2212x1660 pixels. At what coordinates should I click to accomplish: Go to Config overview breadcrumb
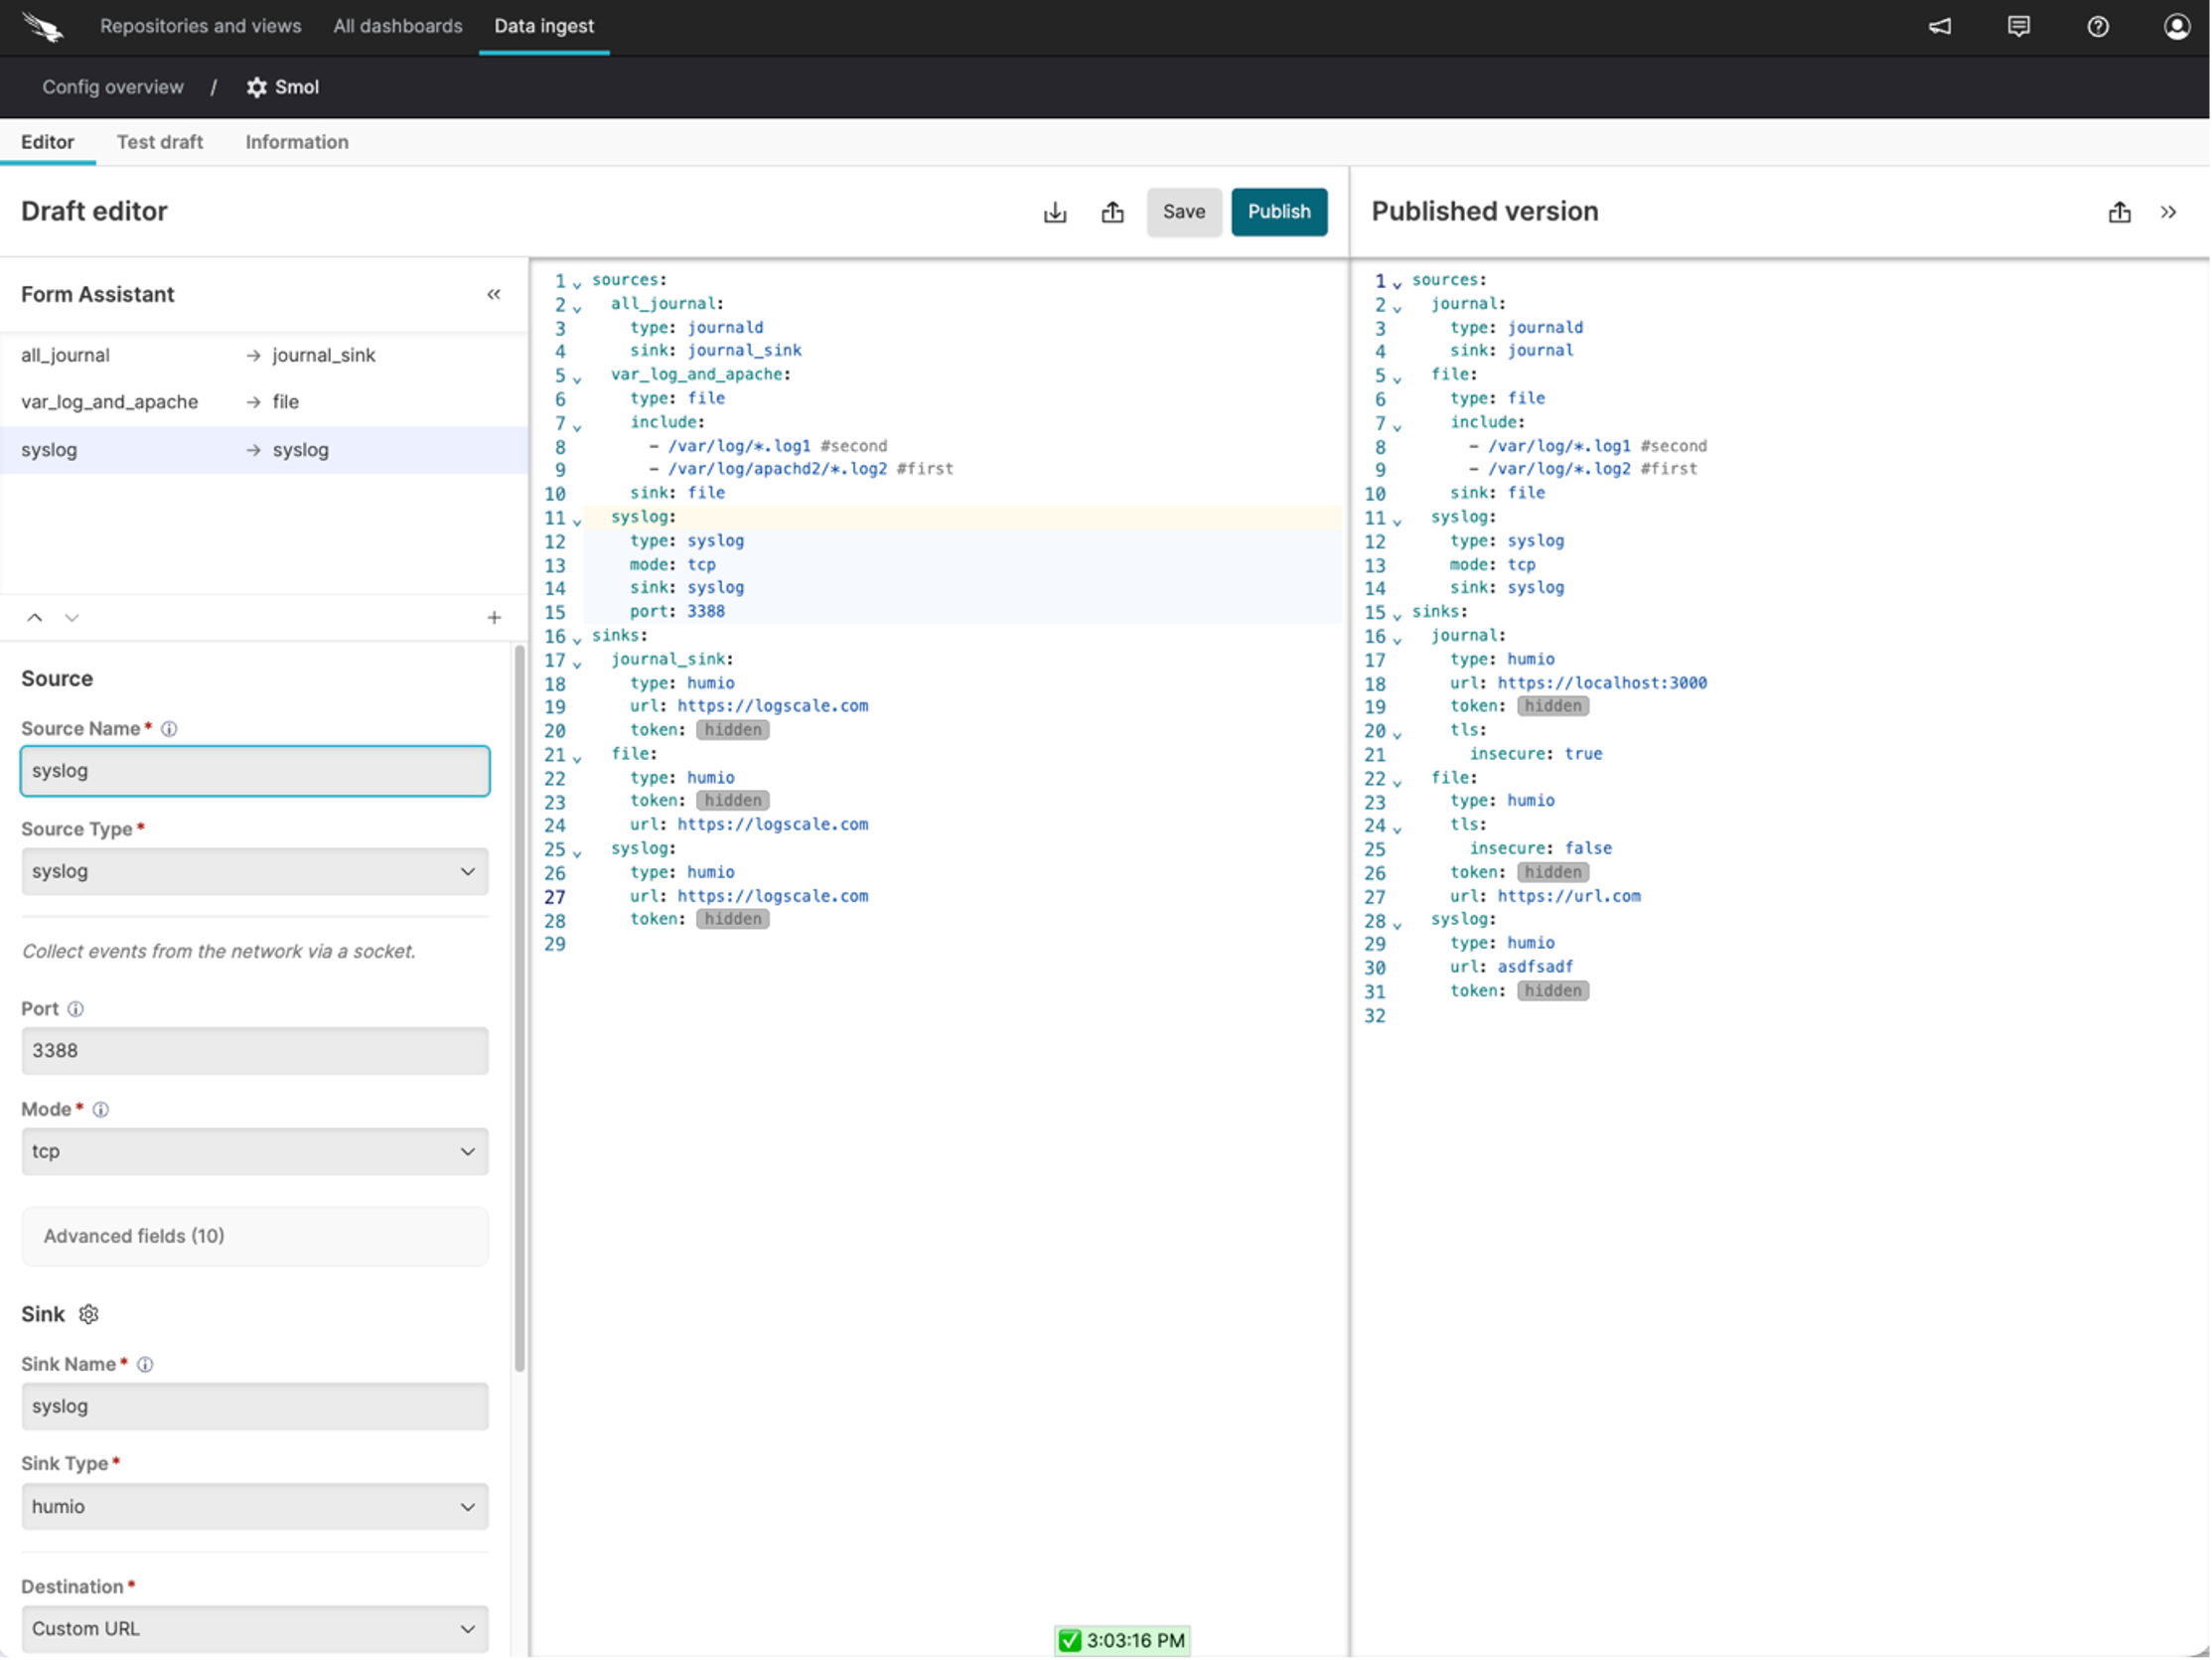tap(113, 87)
